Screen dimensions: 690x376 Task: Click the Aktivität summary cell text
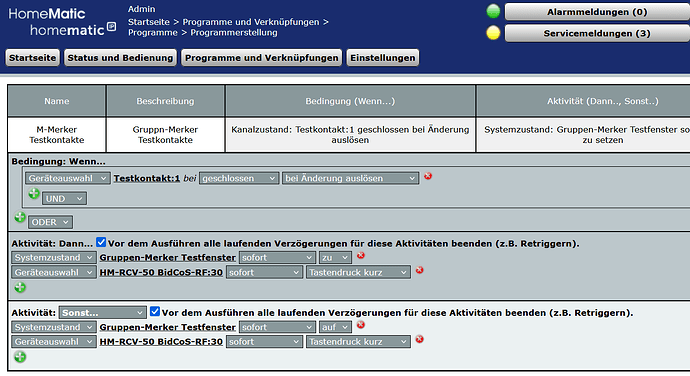[x=587, y=135]
